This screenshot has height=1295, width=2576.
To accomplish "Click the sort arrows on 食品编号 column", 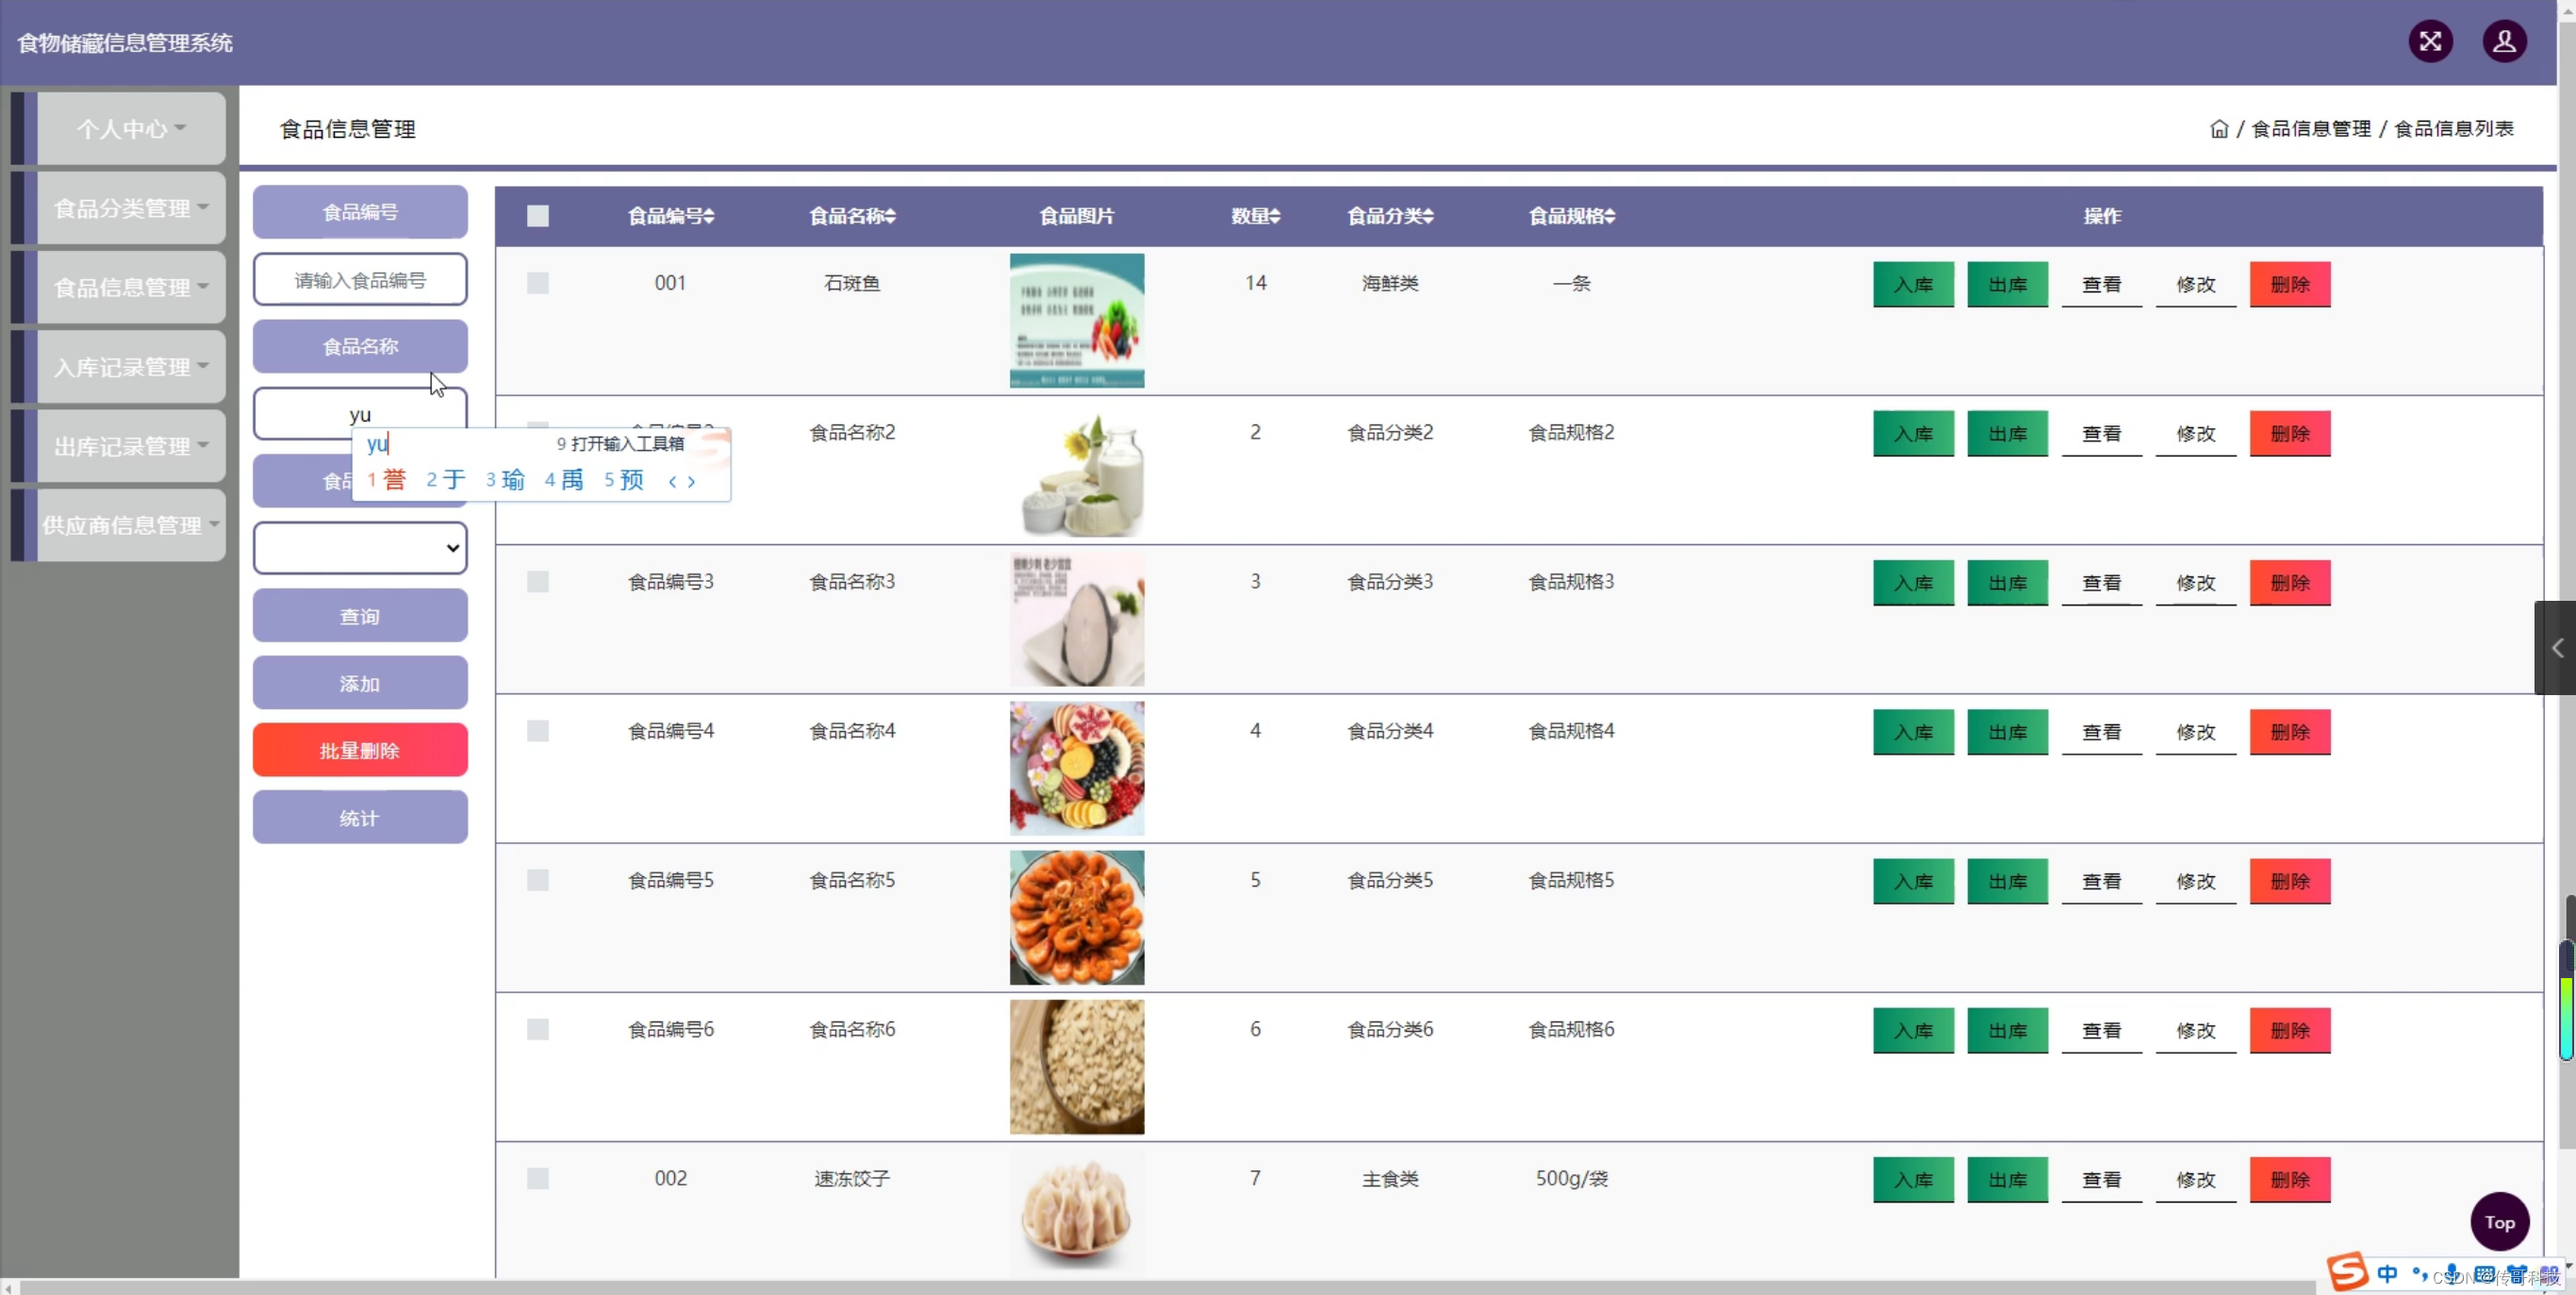I will coord(709,216).
